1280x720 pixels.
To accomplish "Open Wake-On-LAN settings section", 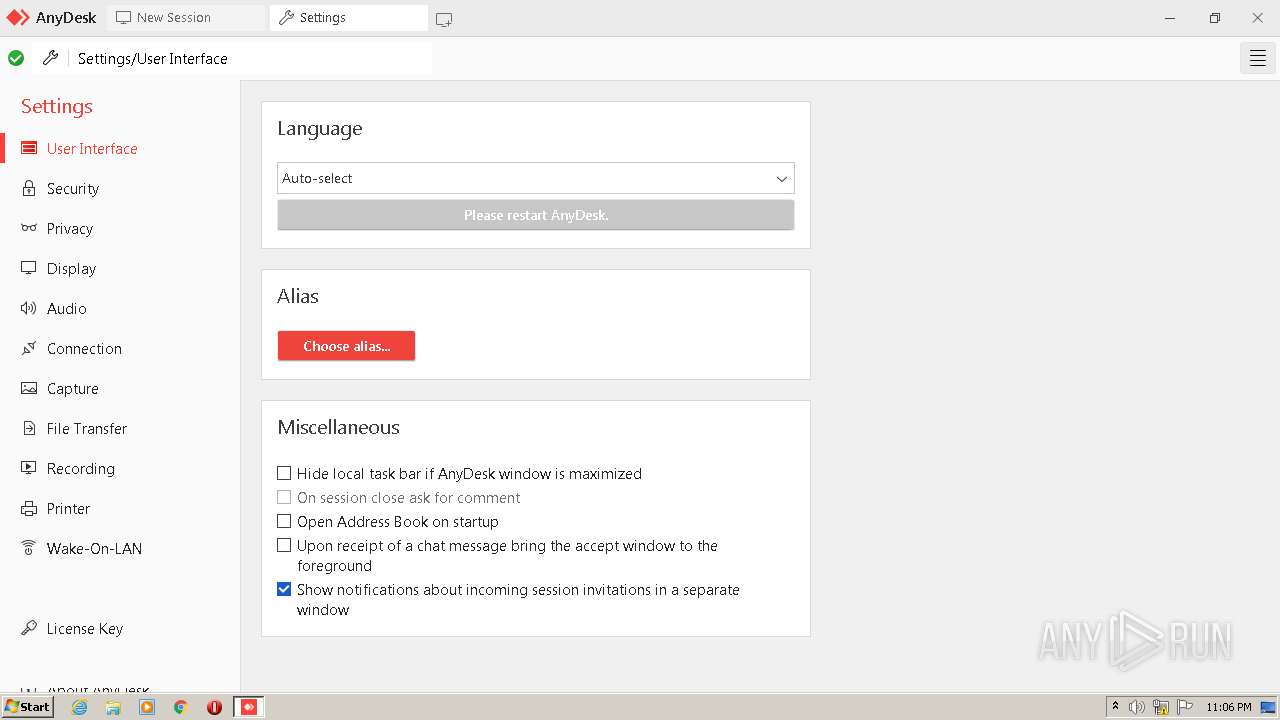I will (x=94, y=548).
